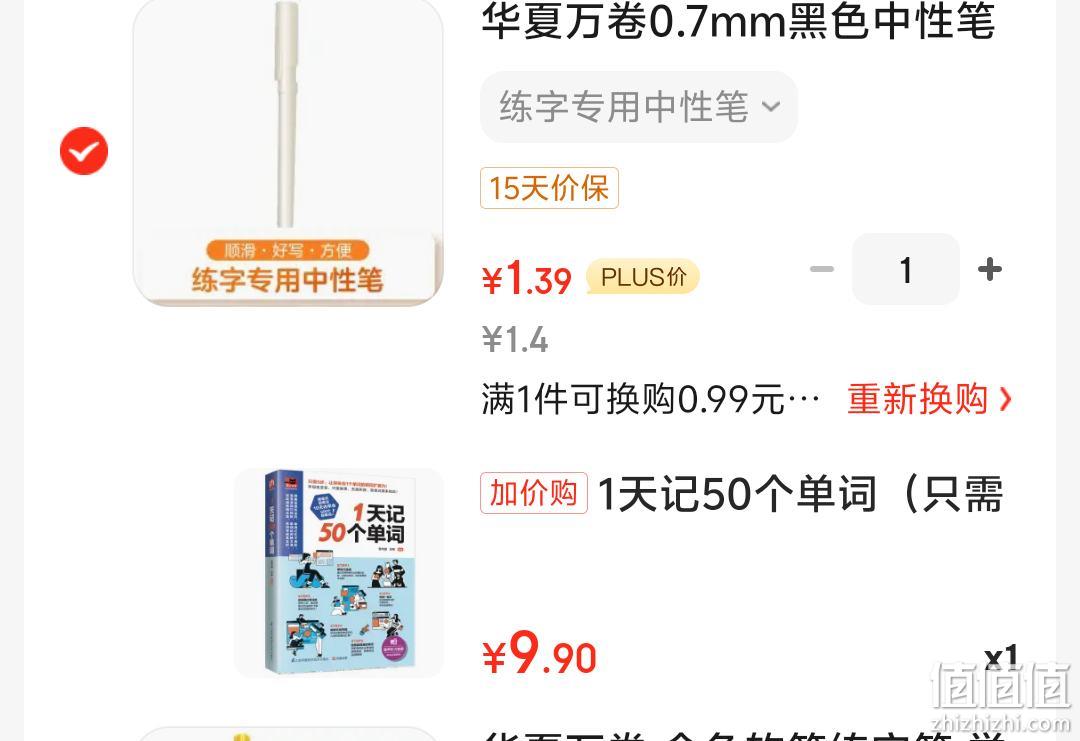Tap the 15天价保 tag

coord(549,188)
